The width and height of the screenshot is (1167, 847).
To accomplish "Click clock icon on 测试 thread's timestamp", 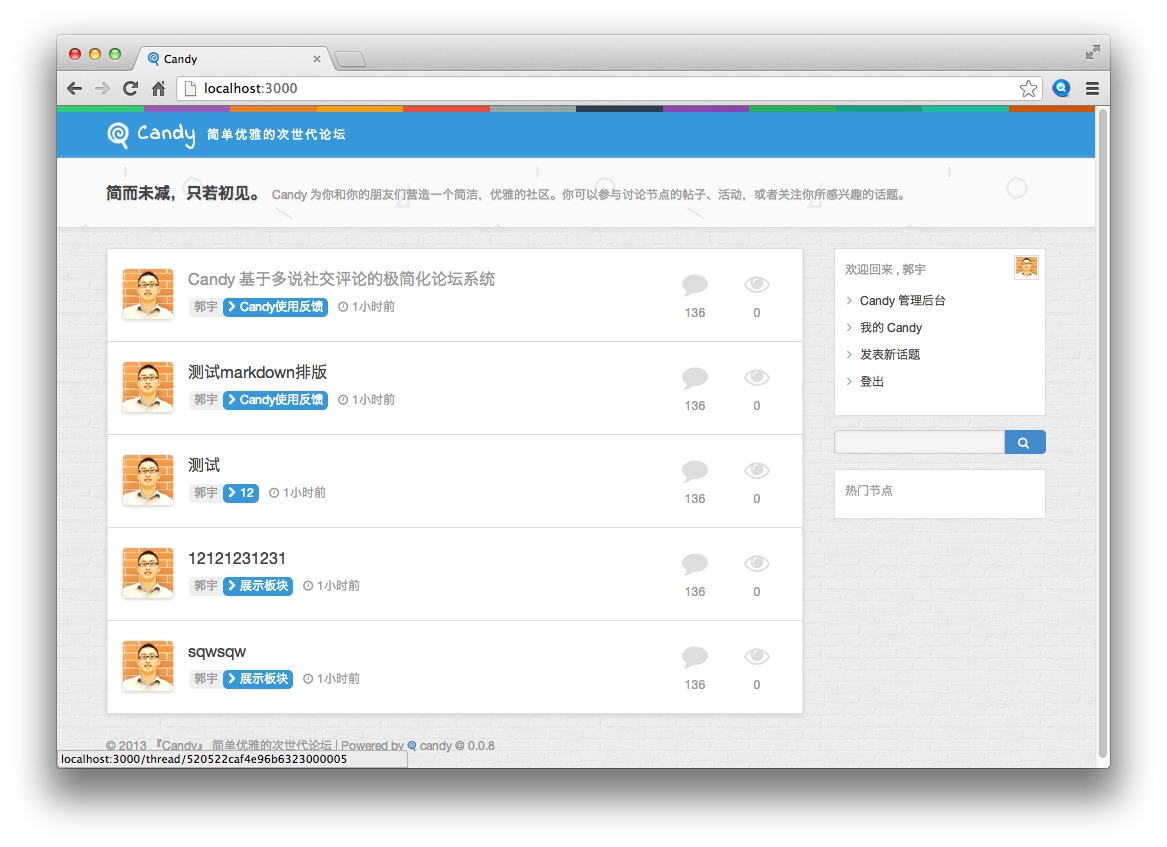I will (x=274, y=493).
